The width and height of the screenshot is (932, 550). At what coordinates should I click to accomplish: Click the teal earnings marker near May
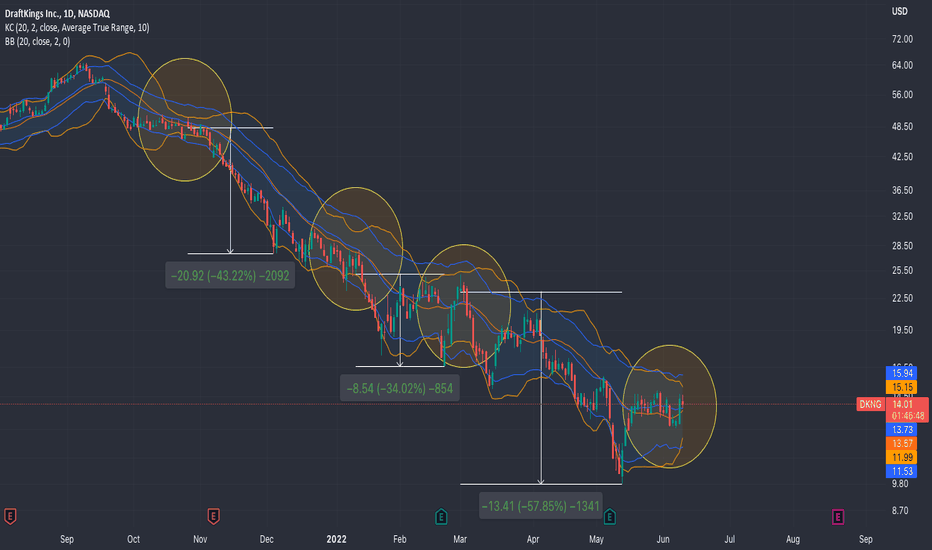coord(609,516)
